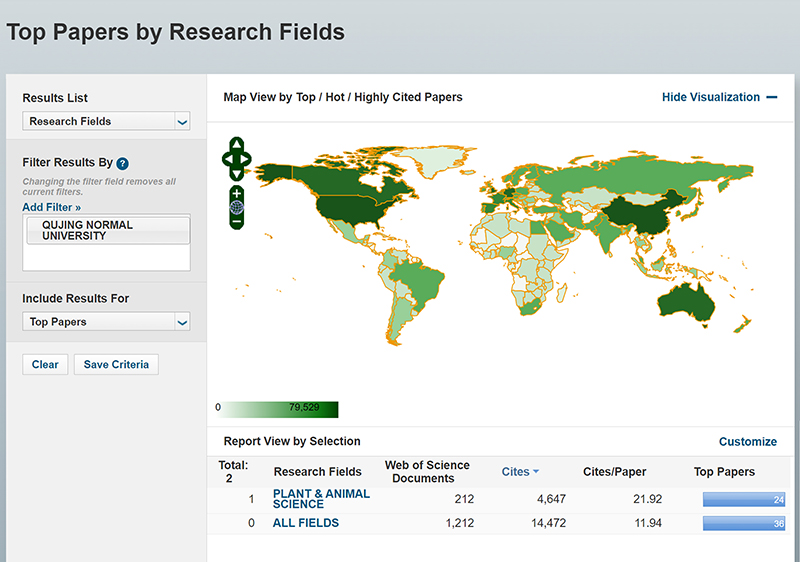Pan the map left with the arrow
Screen dimensions: 800x562
coord(226,159)
